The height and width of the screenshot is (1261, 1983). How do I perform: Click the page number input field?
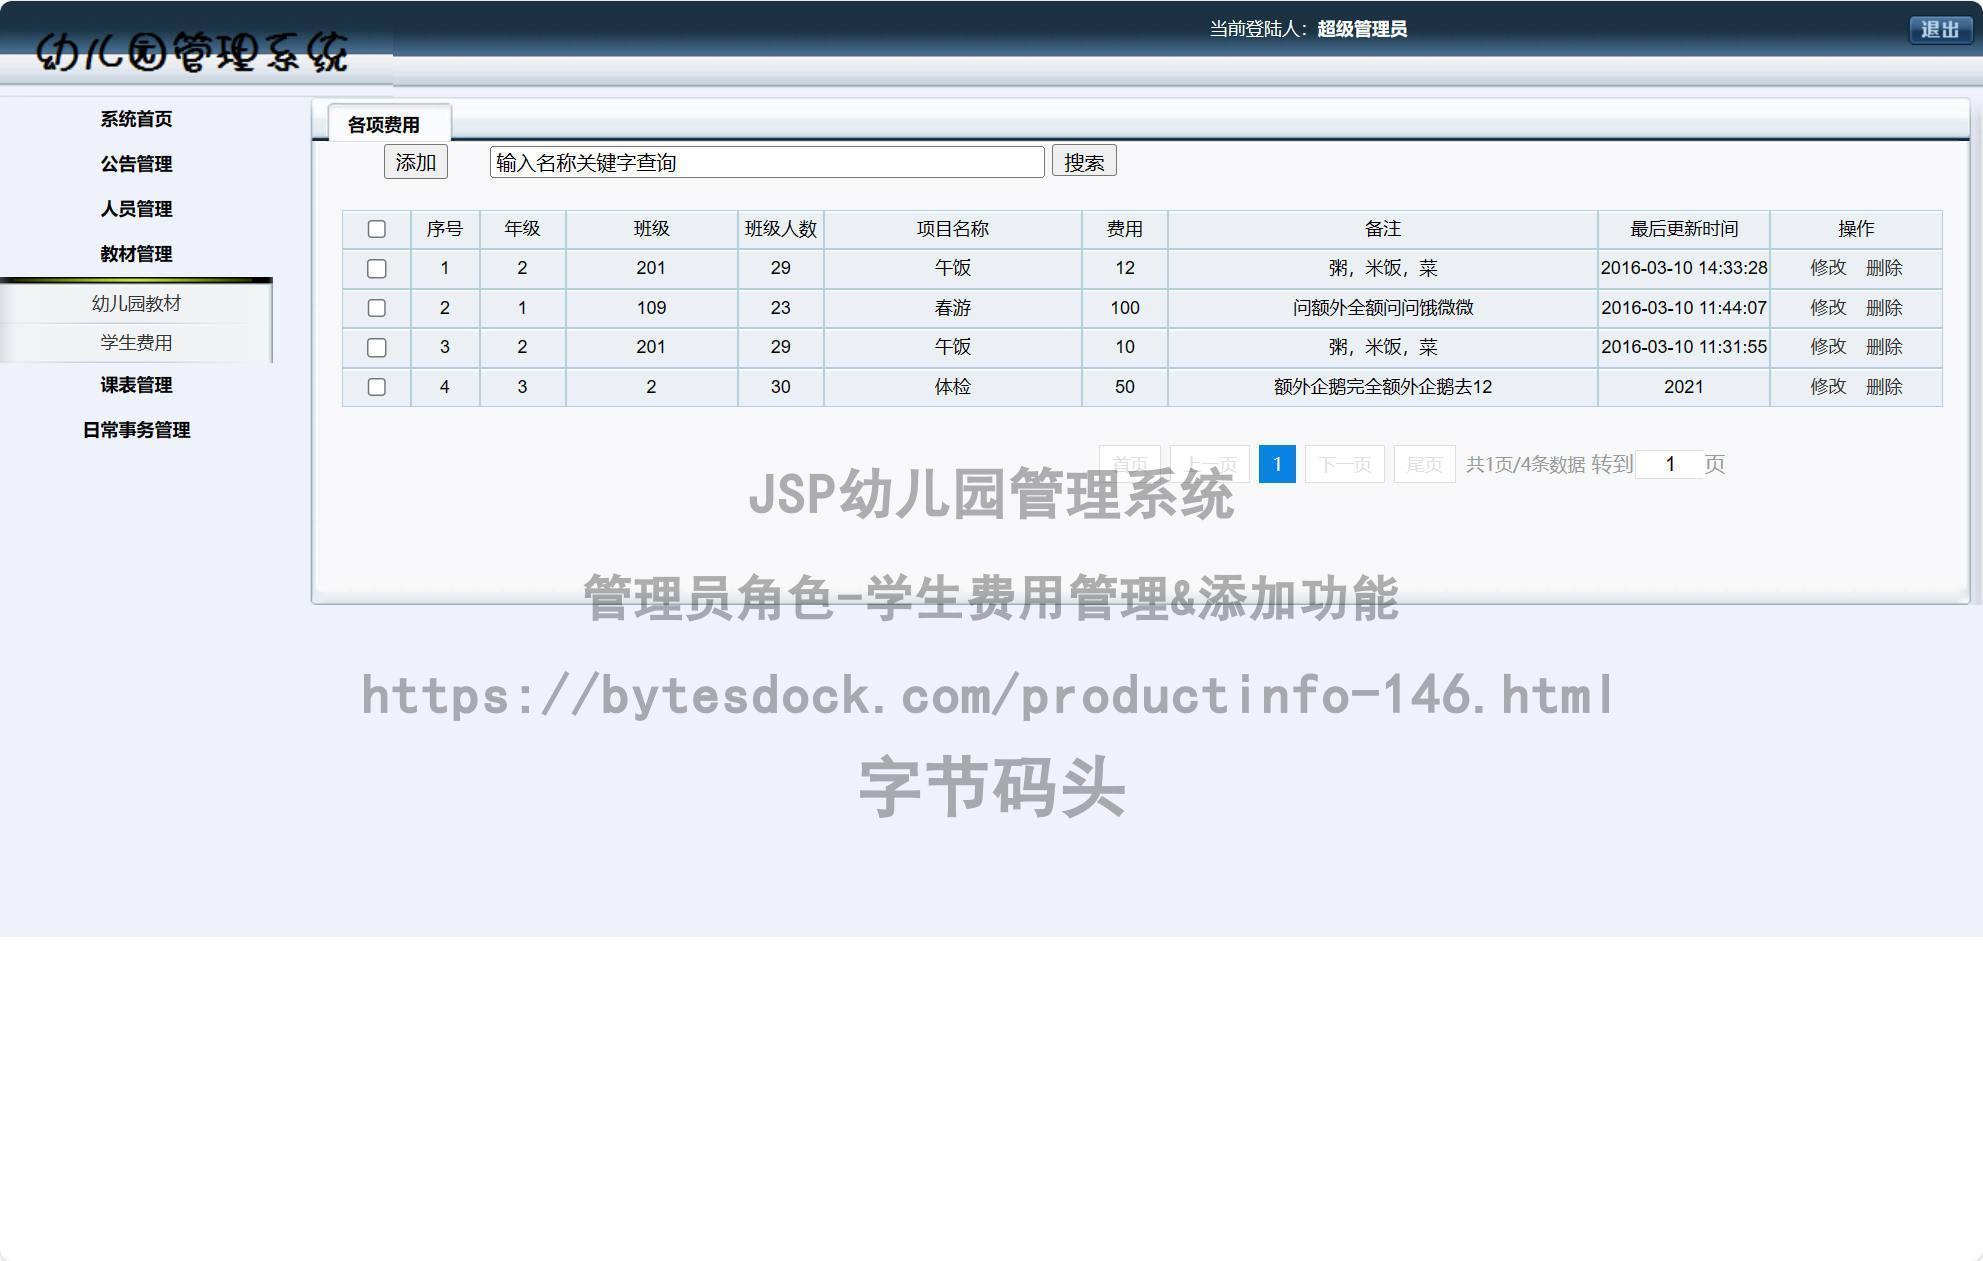[1668, 463]
